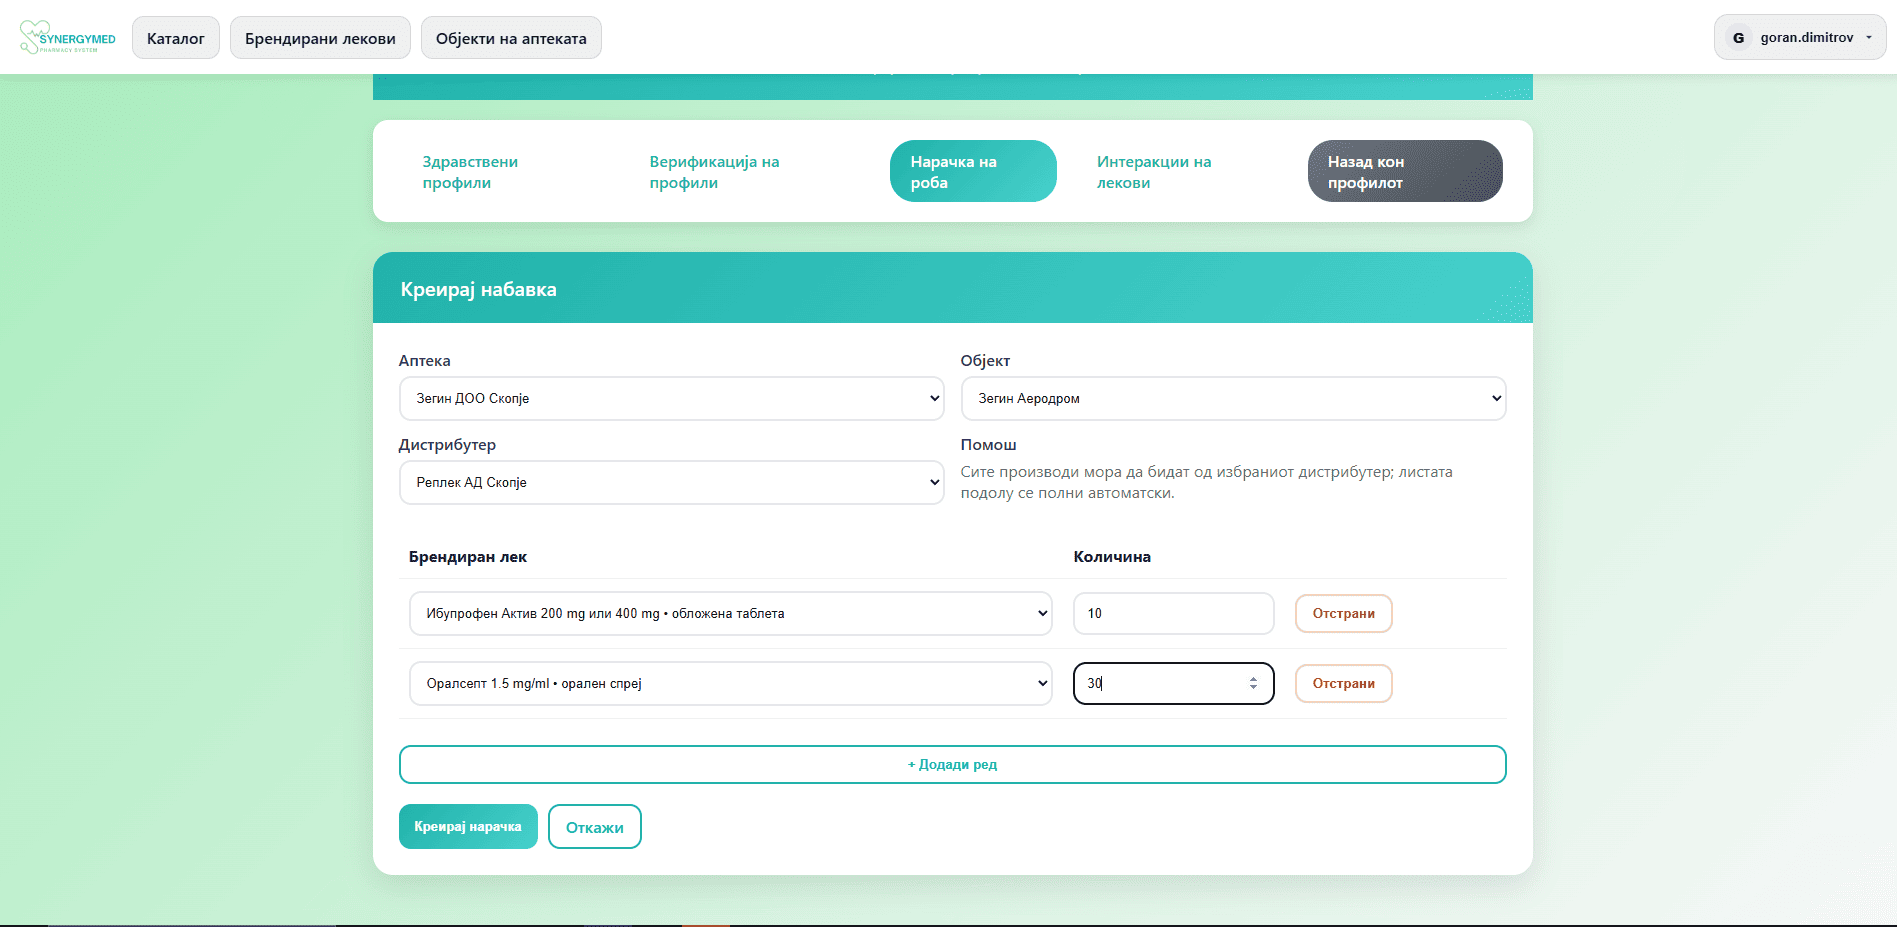Open the Дистрибутер dropdown
Viewport: 1897px width, 927px height.
671,482
